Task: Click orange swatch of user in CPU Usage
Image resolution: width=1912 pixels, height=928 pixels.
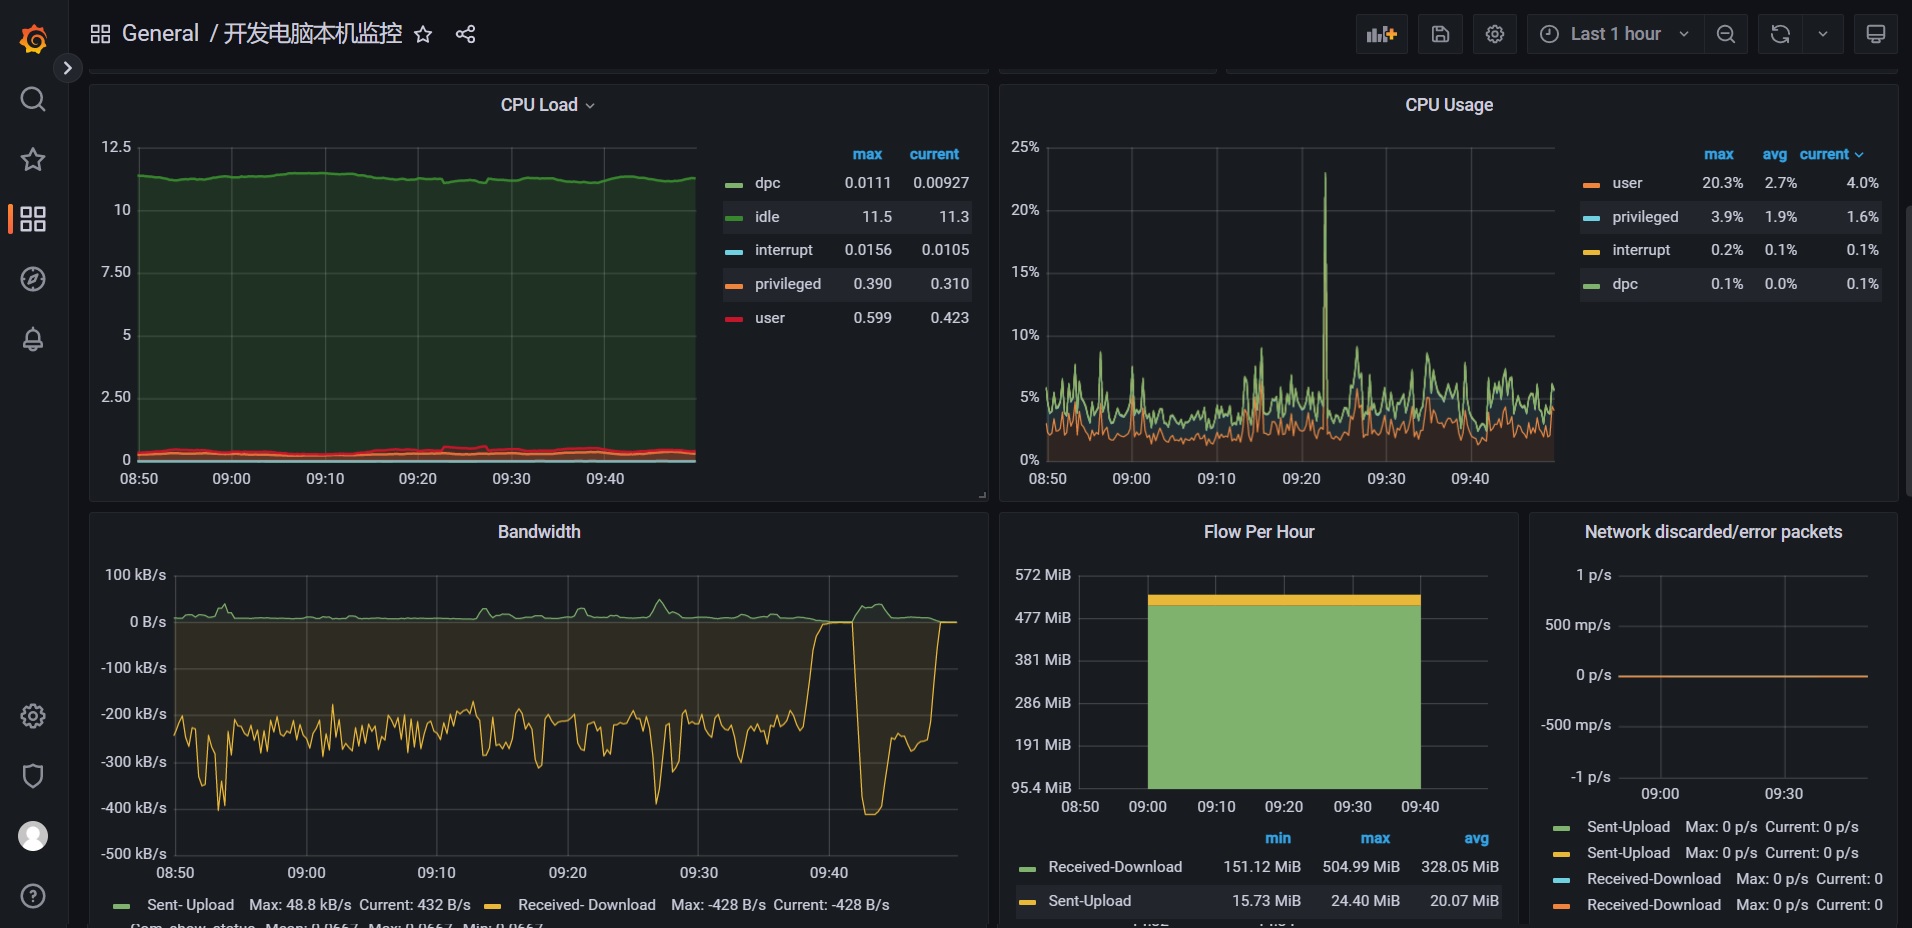Action: pyautogui.click(x=1591, y=185)
